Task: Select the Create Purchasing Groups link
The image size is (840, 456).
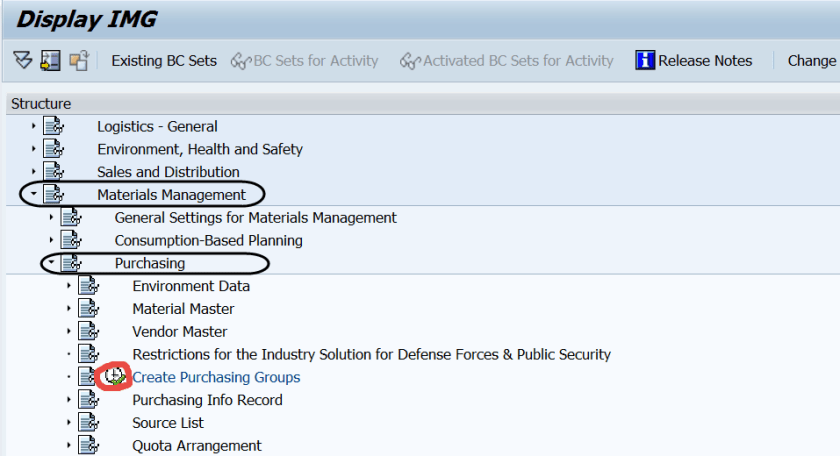Action: 216,377
